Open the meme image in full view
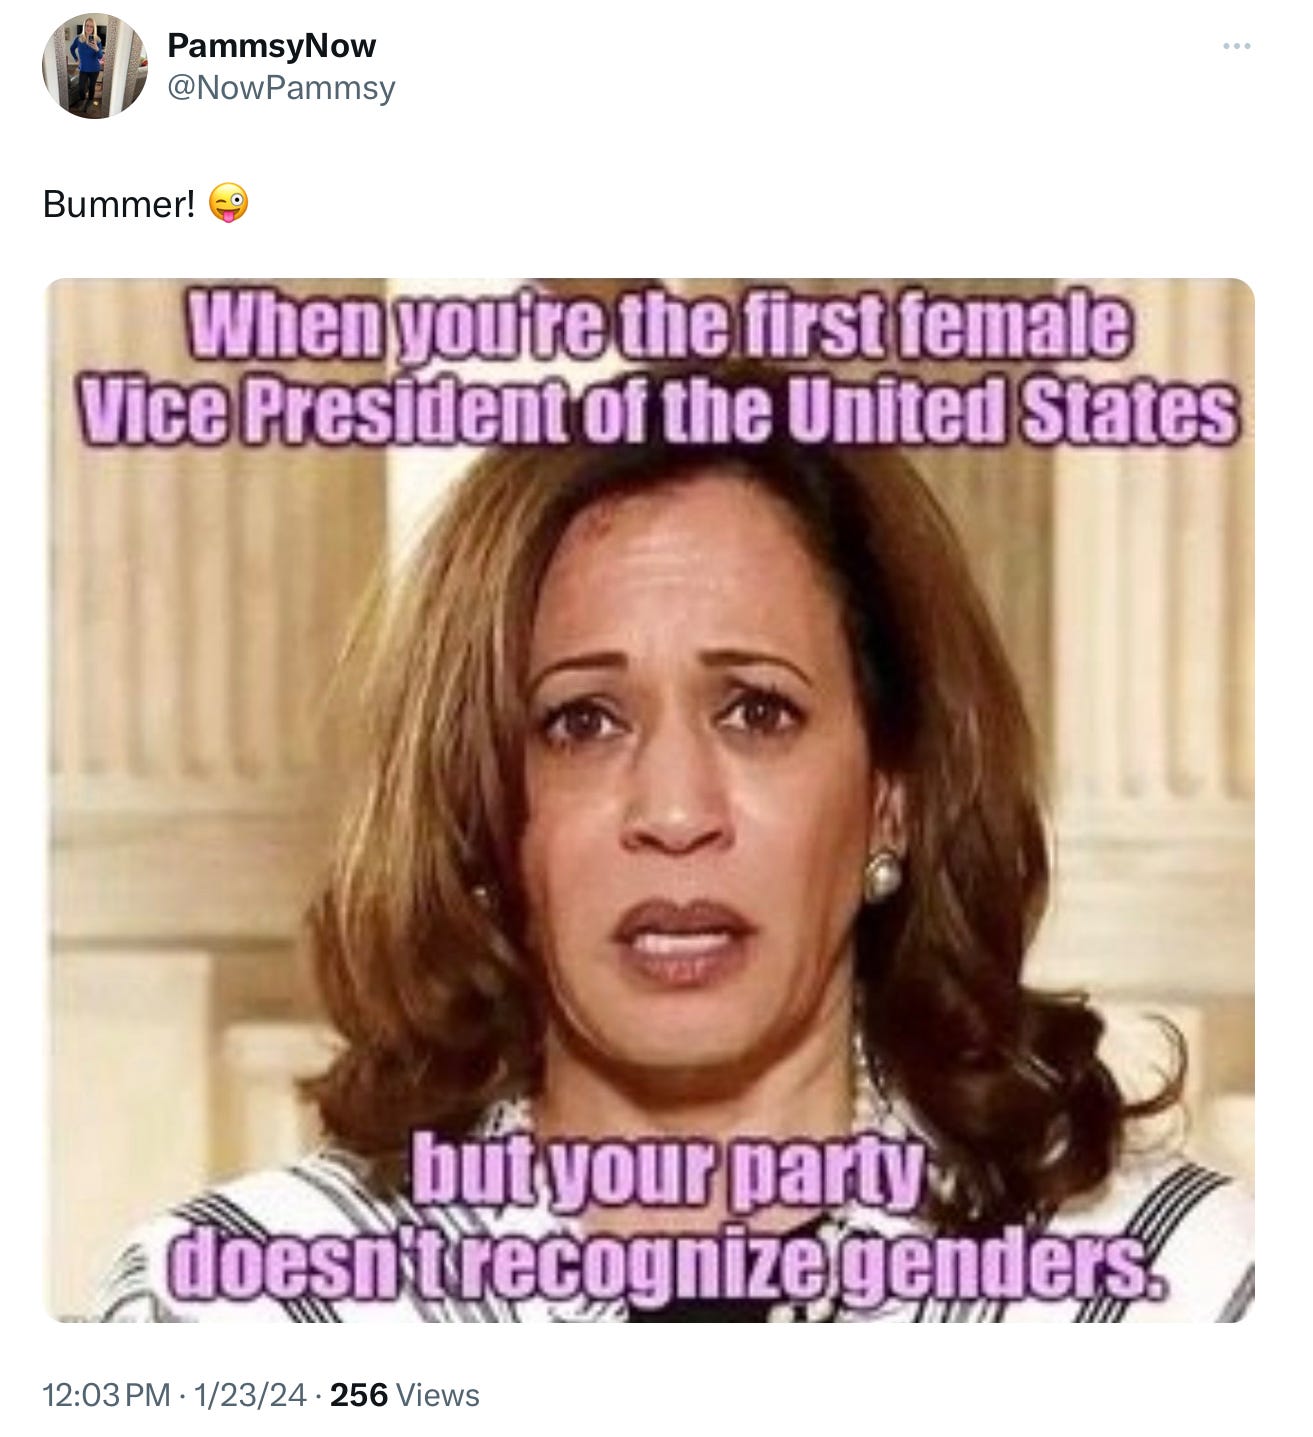The image size is (1313, 1437). point(650,800)
